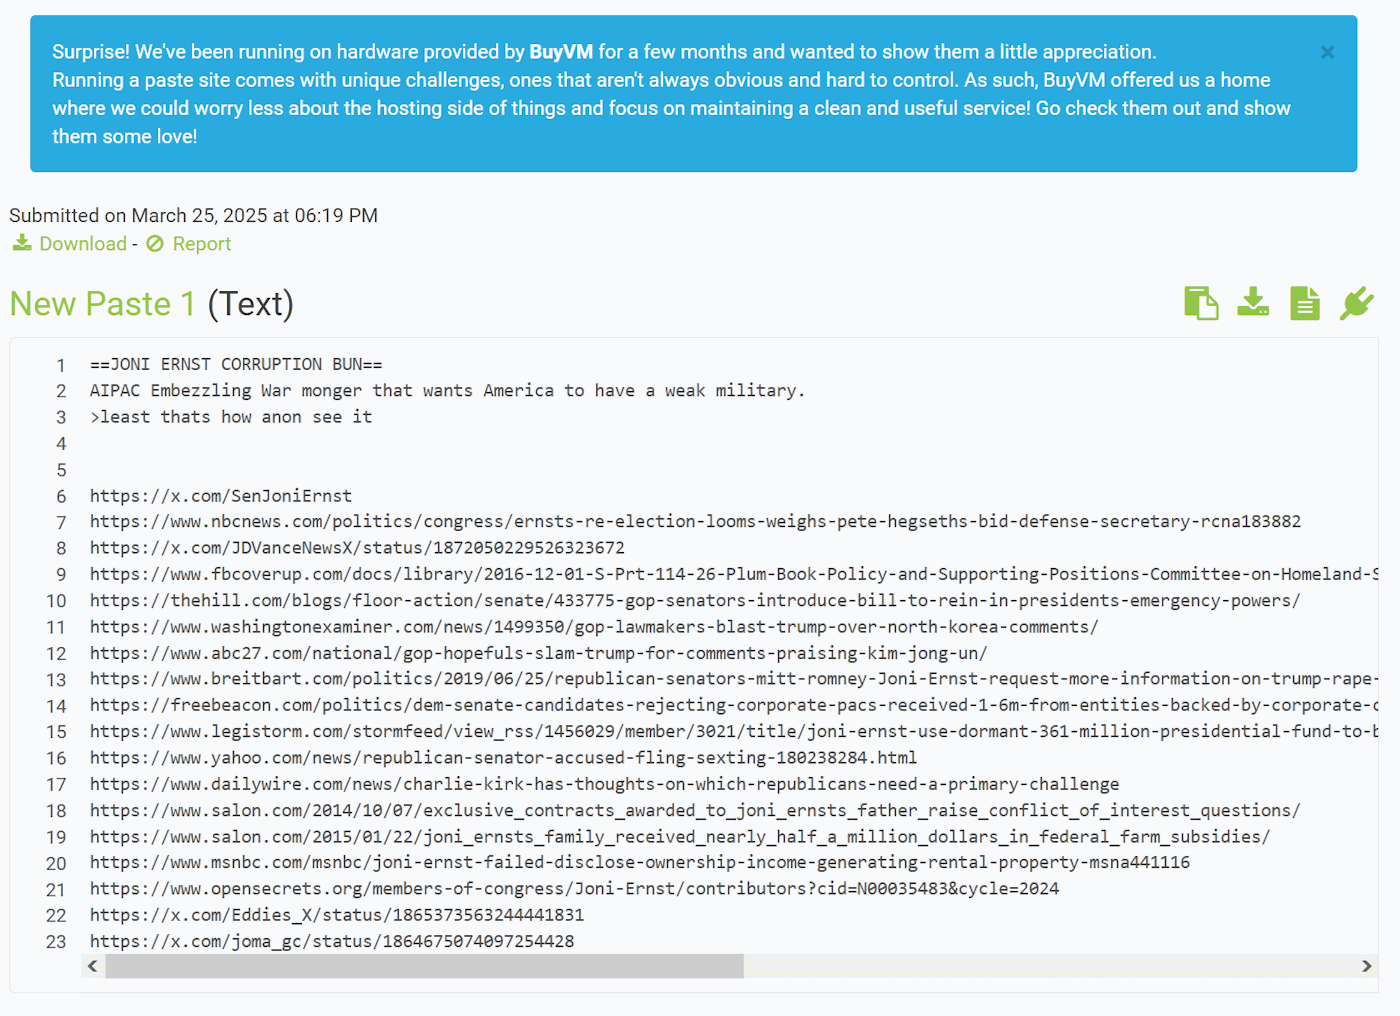This screenshot has width=1400, height=1016.
Task: Click the horizontal scrollbar right arrow
Action: pos(1366,966)
